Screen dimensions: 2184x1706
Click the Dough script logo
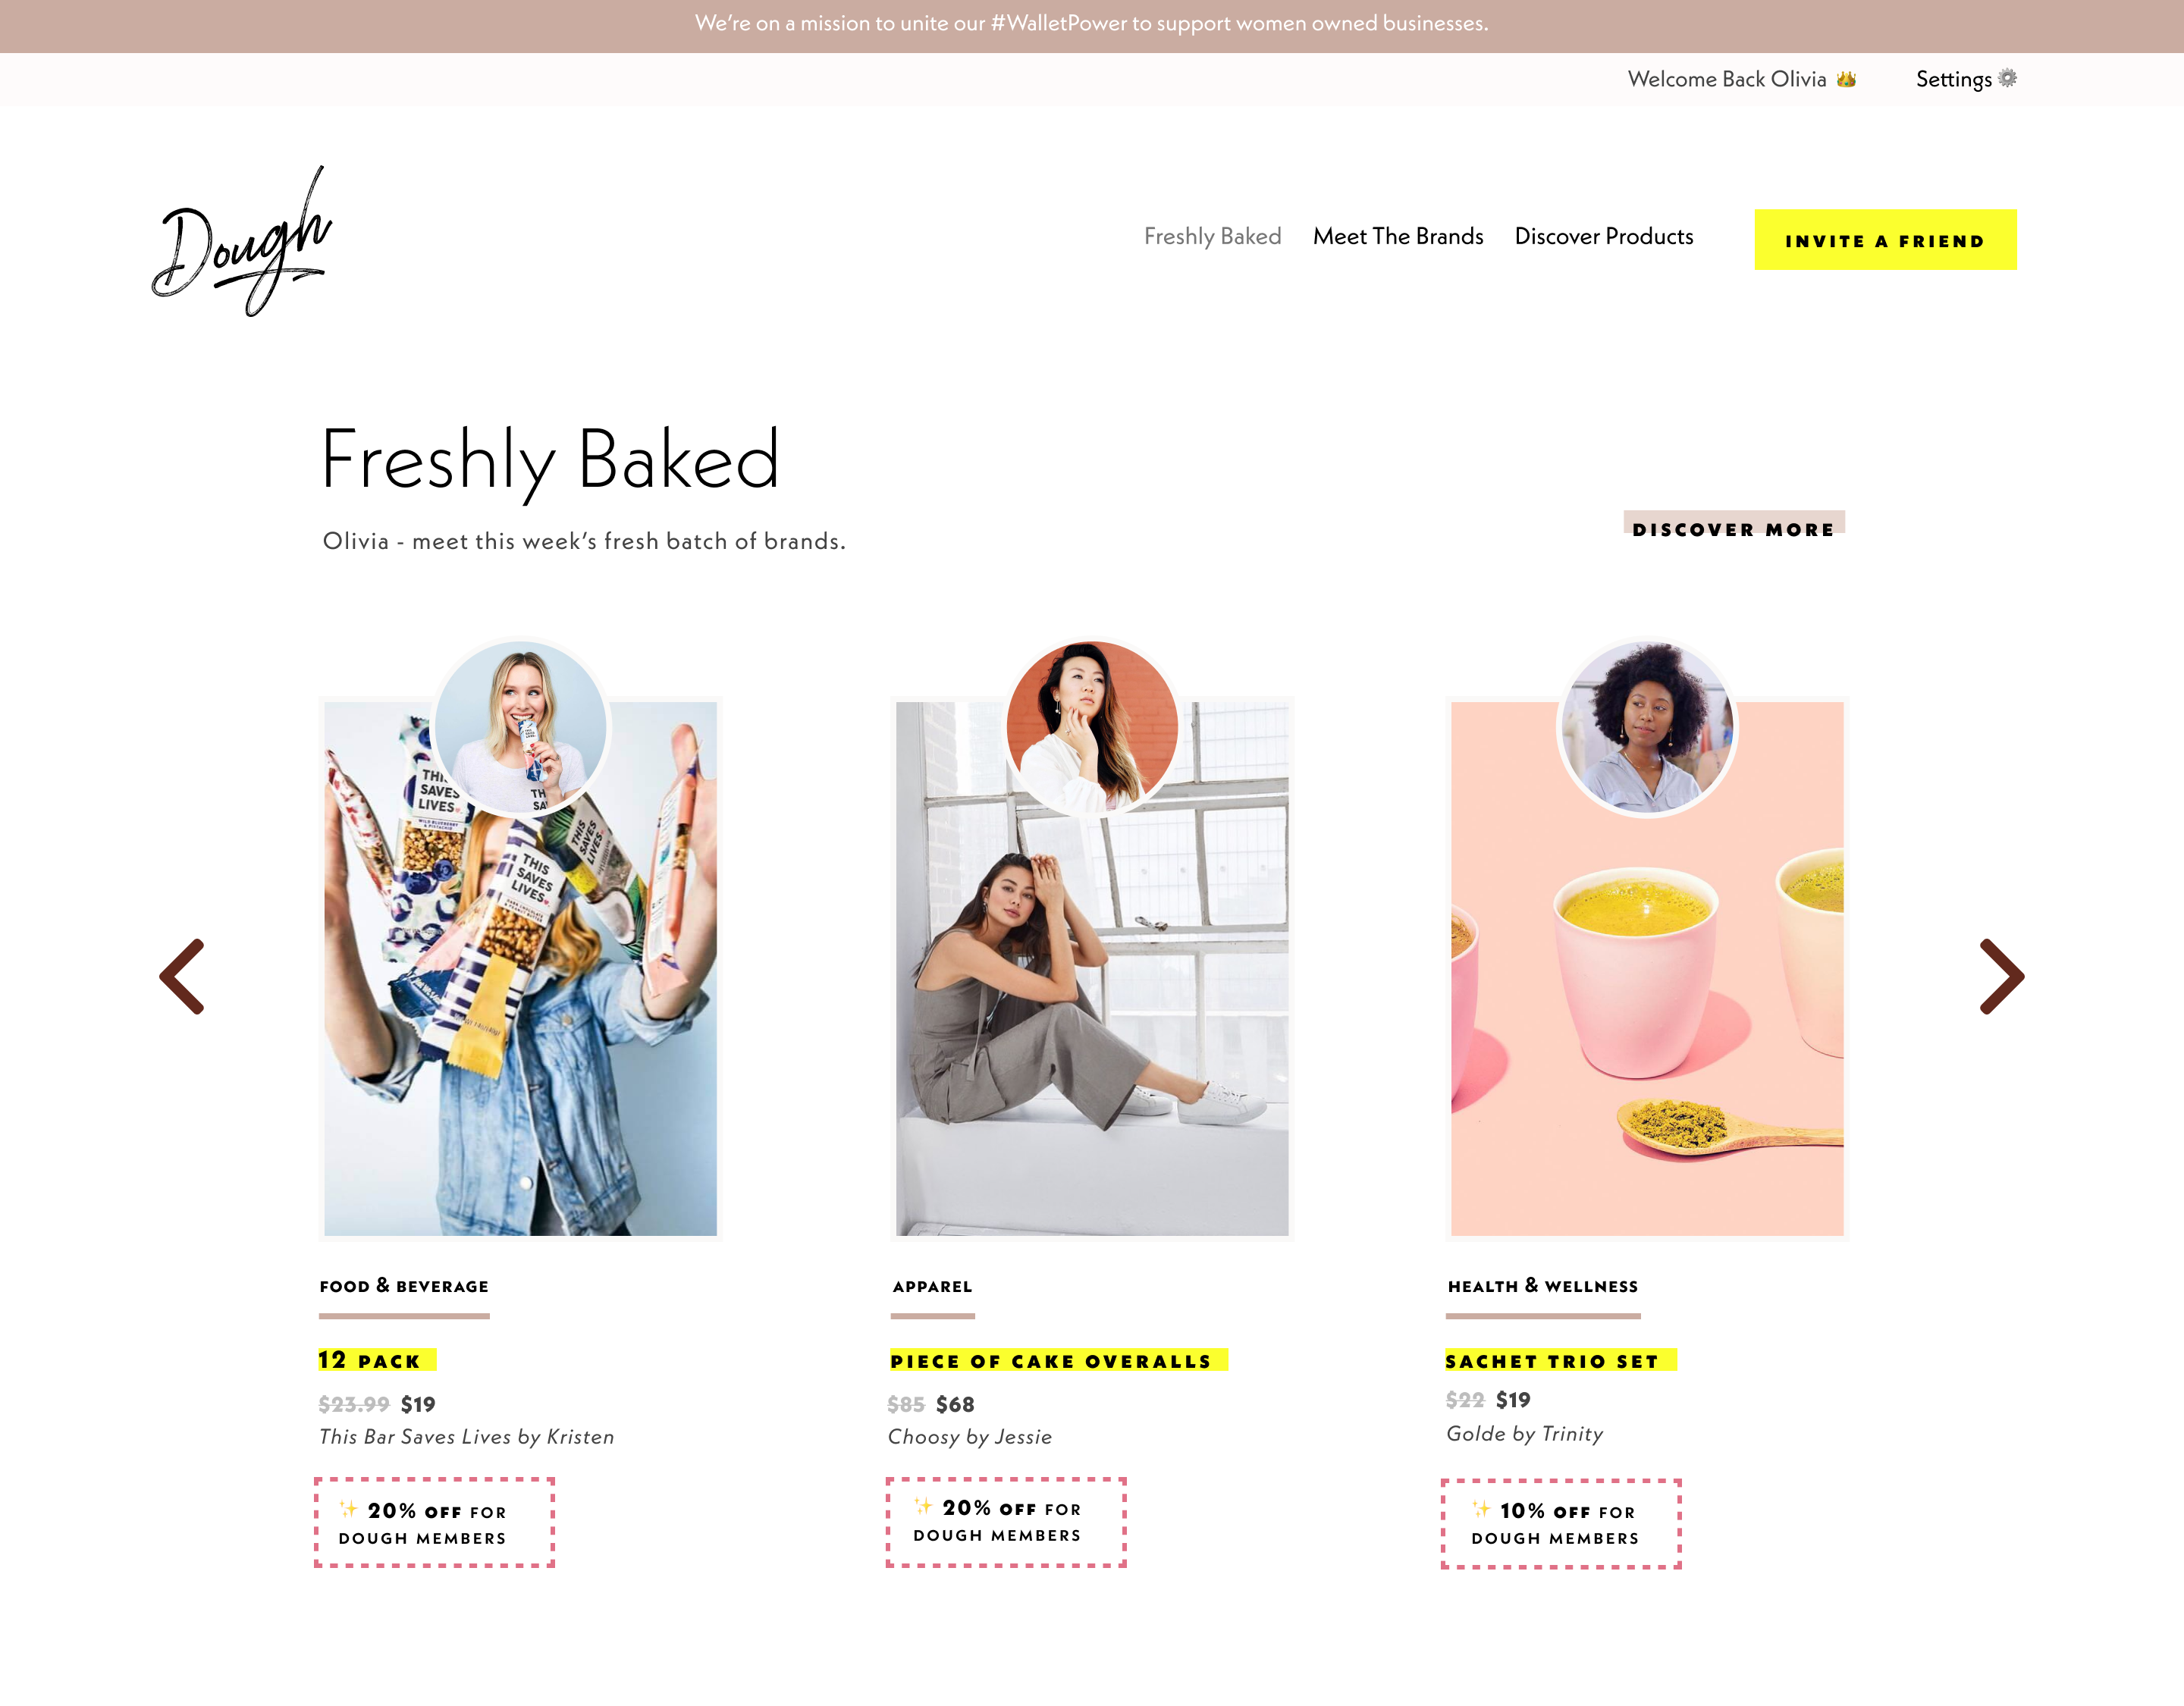tap(241, 241)
